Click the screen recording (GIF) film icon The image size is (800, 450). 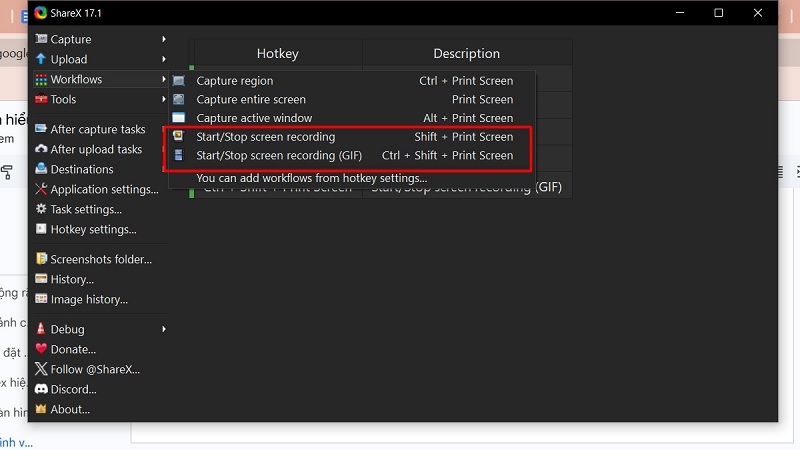[179, 155]
